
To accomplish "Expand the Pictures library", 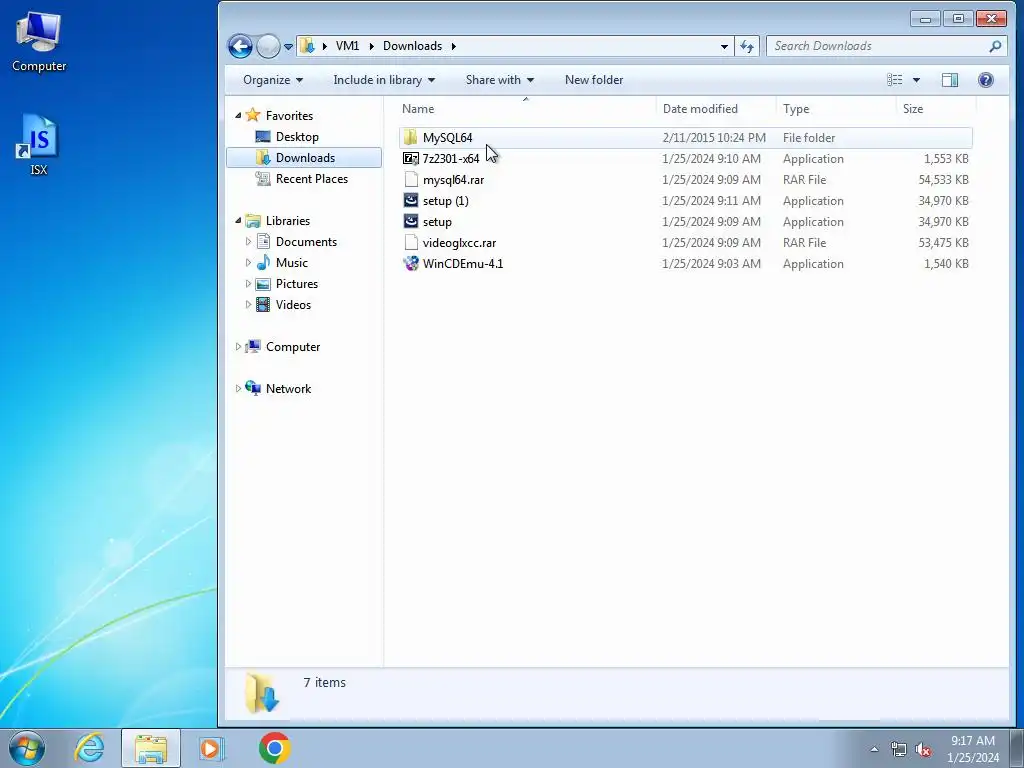I will pyautogui.click(x=248, y=283).
